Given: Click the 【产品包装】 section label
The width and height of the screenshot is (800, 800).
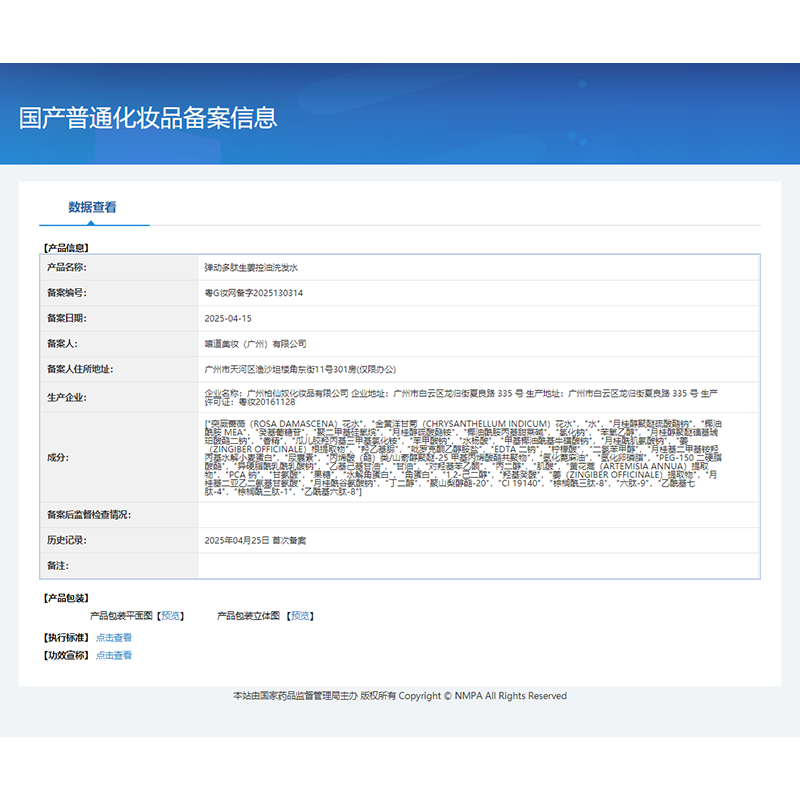Looking at the screenshot, I should click(67, 596).
